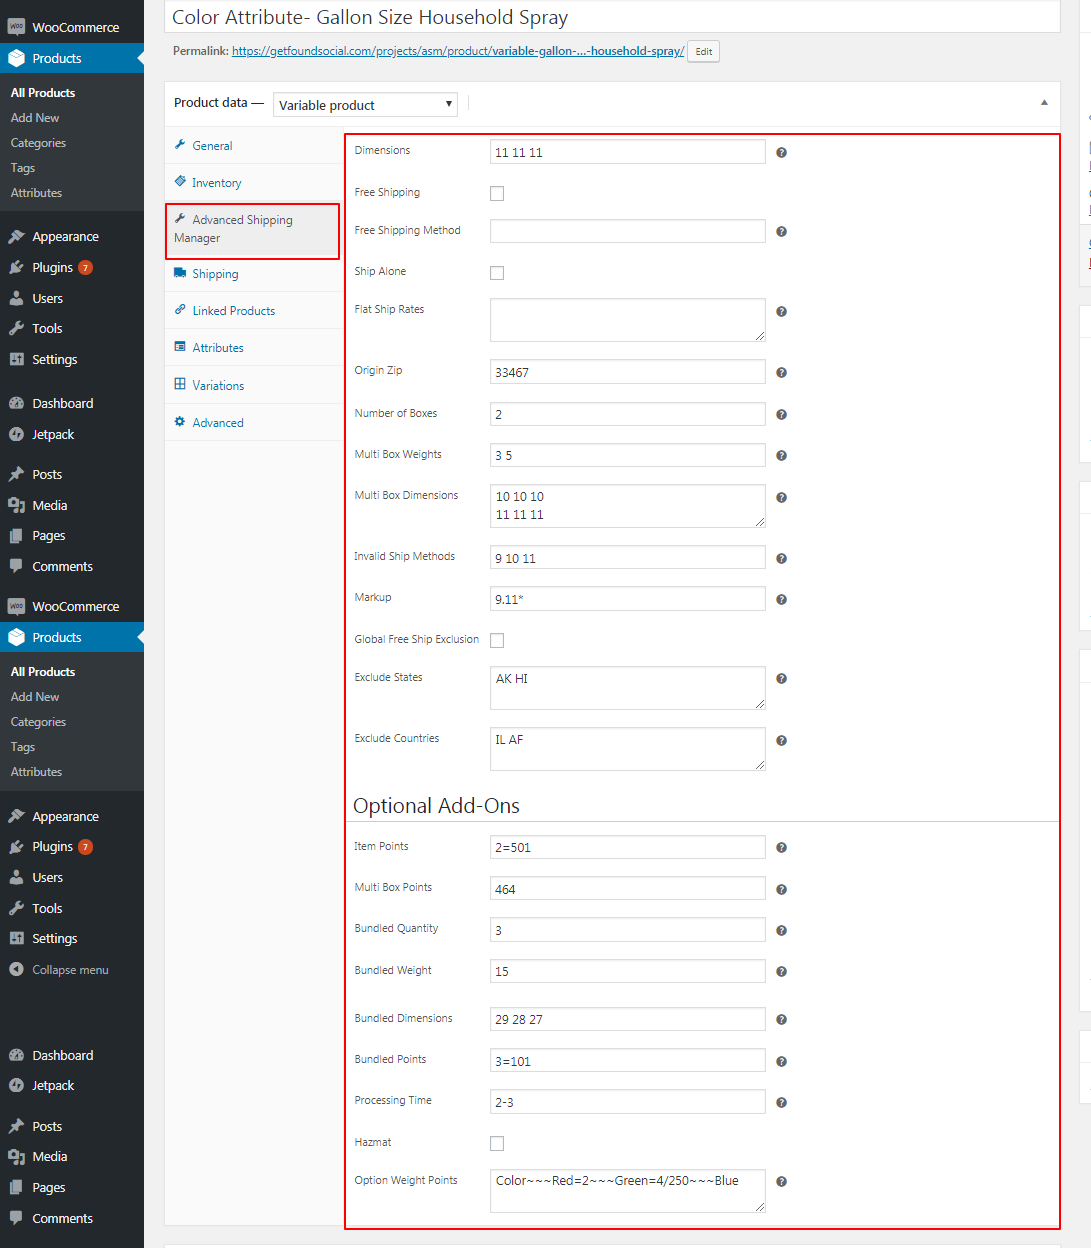Screen dimensions: 1091x1248
Task: Click the help icon next to Processing Time
Action: pos(781,1103)
